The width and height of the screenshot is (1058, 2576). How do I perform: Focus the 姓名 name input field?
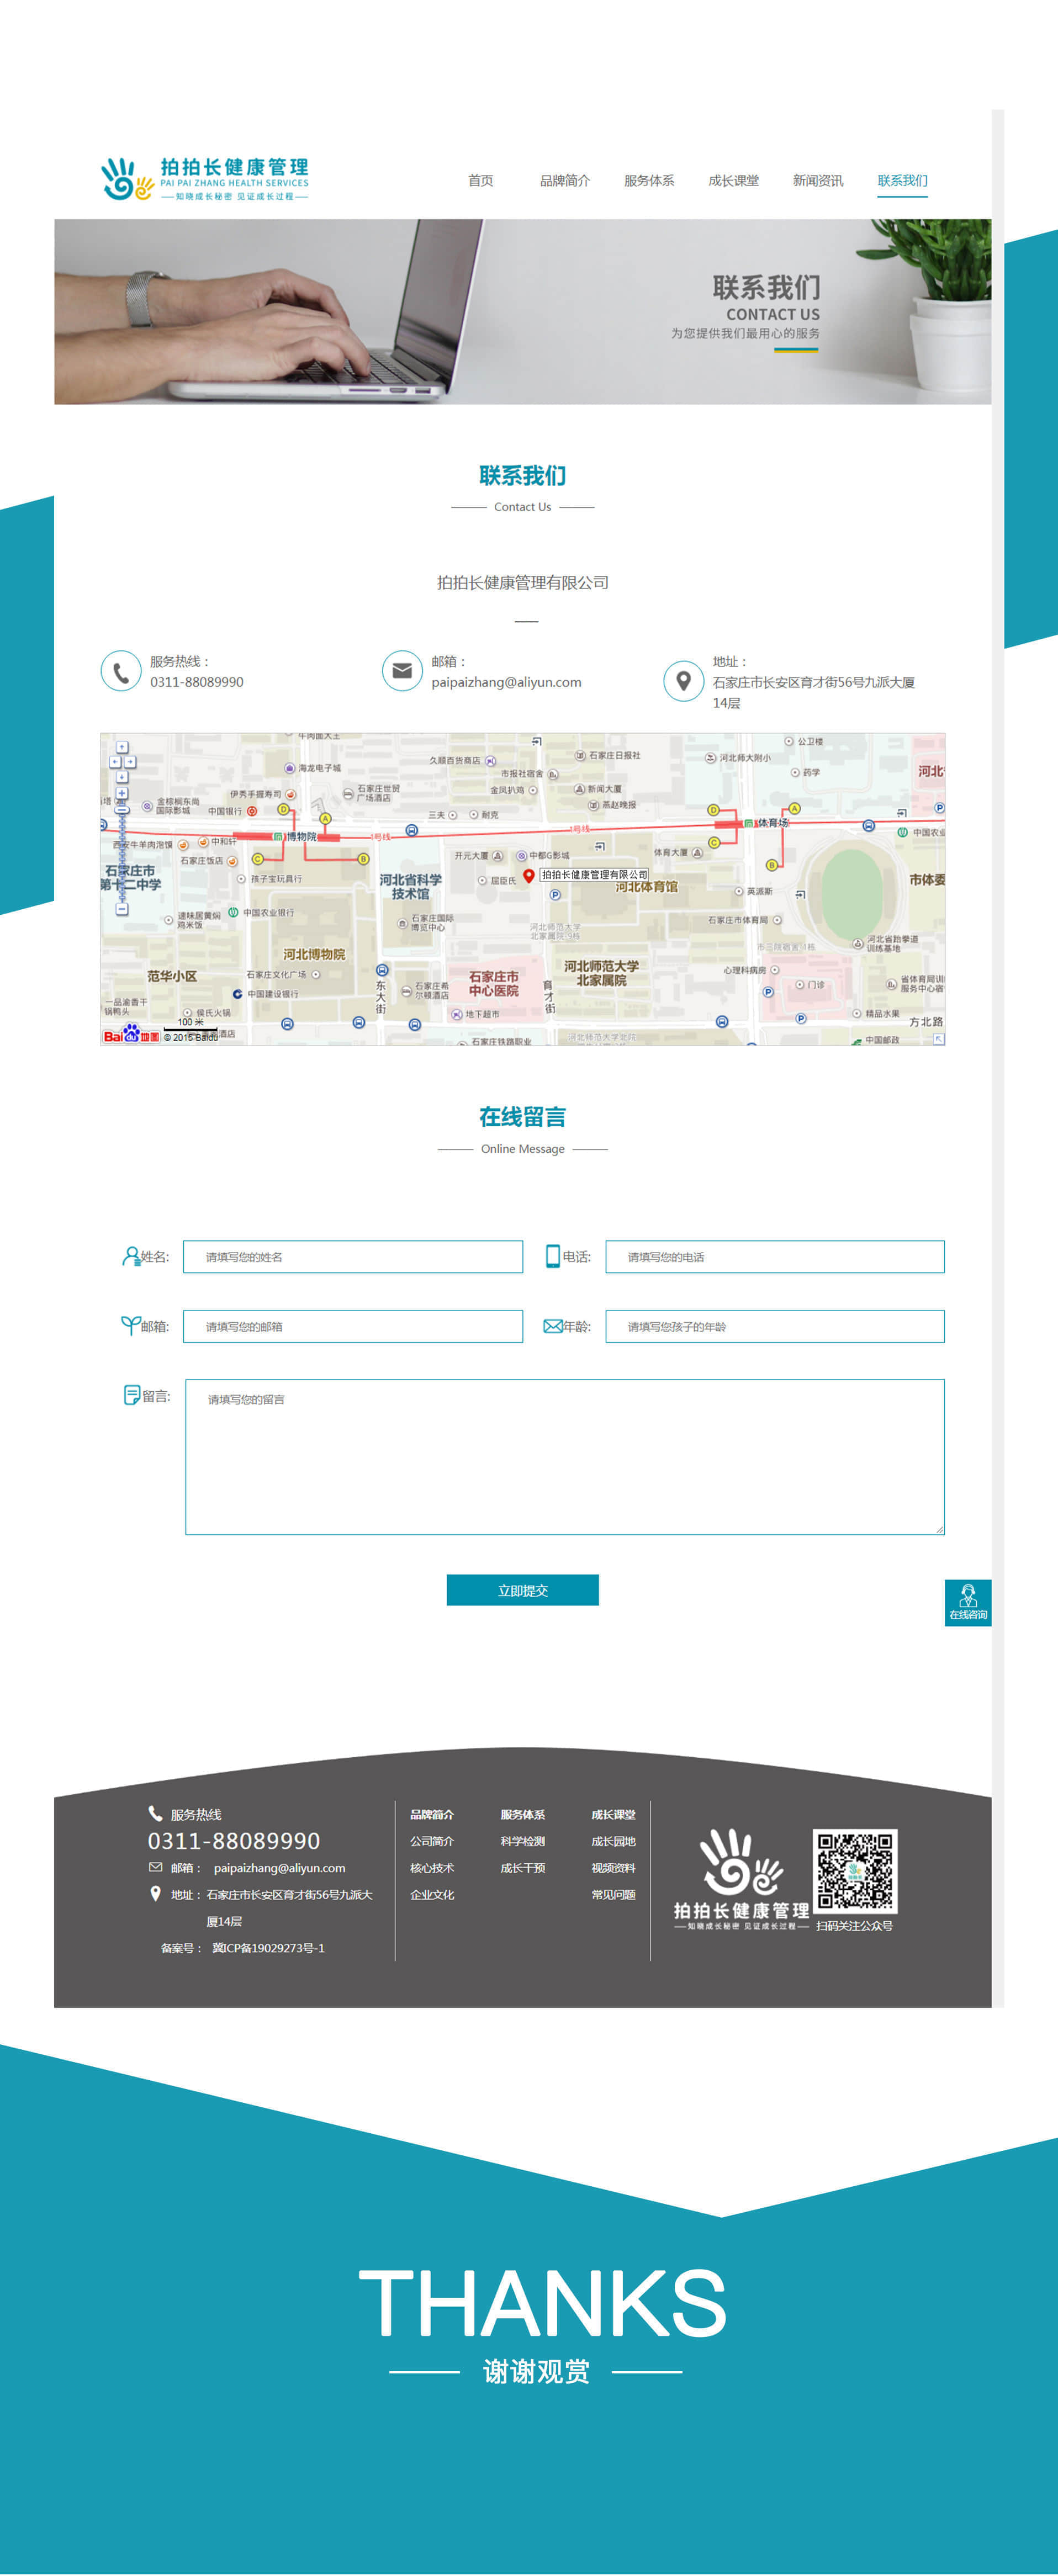click(352, 1257)
